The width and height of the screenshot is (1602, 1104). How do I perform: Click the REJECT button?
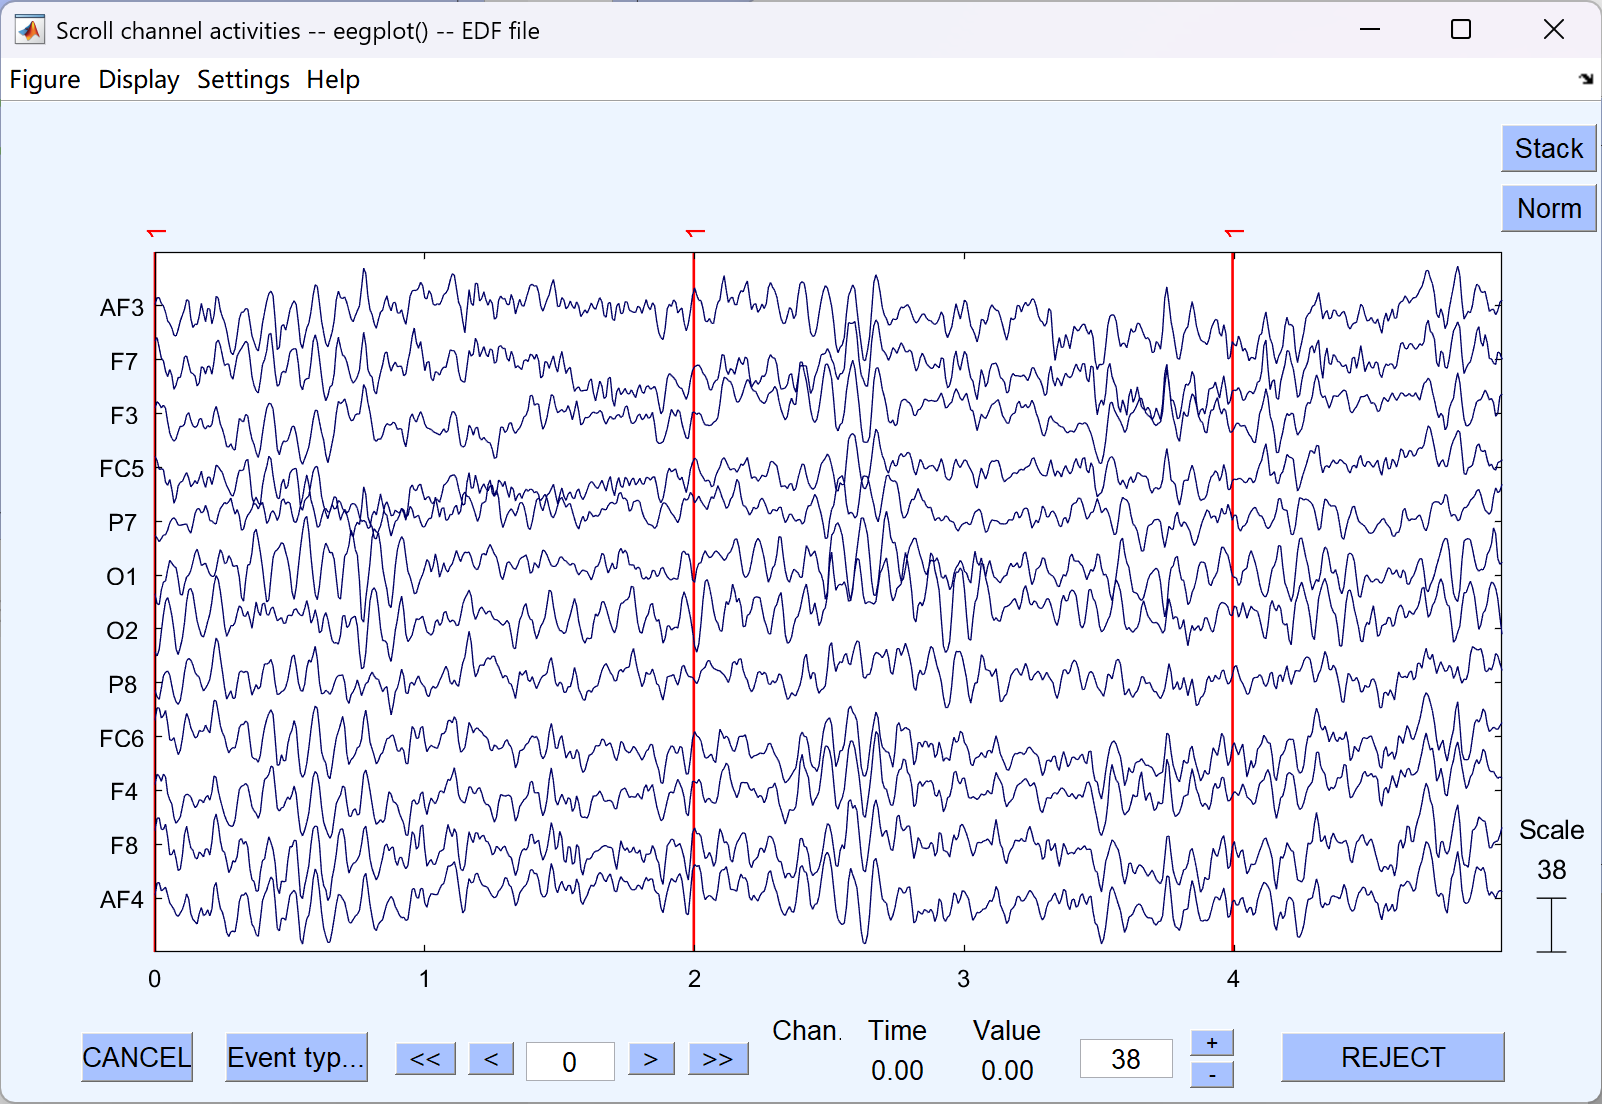click(x=1393, y=1057)
